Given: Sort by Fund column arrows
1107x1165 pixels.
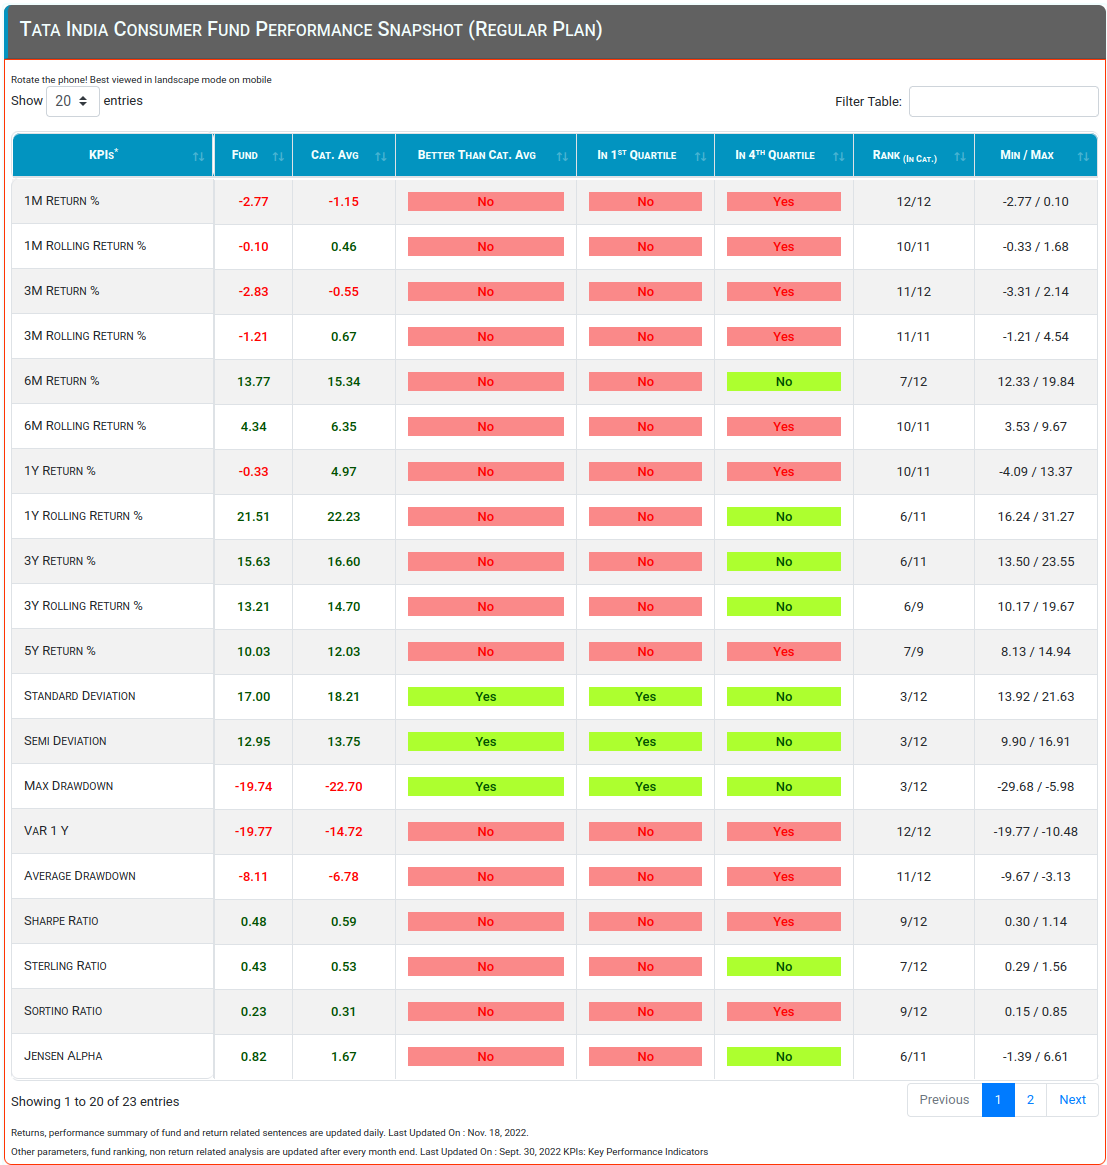Looking at the screenshot, I should click(279, 156).
